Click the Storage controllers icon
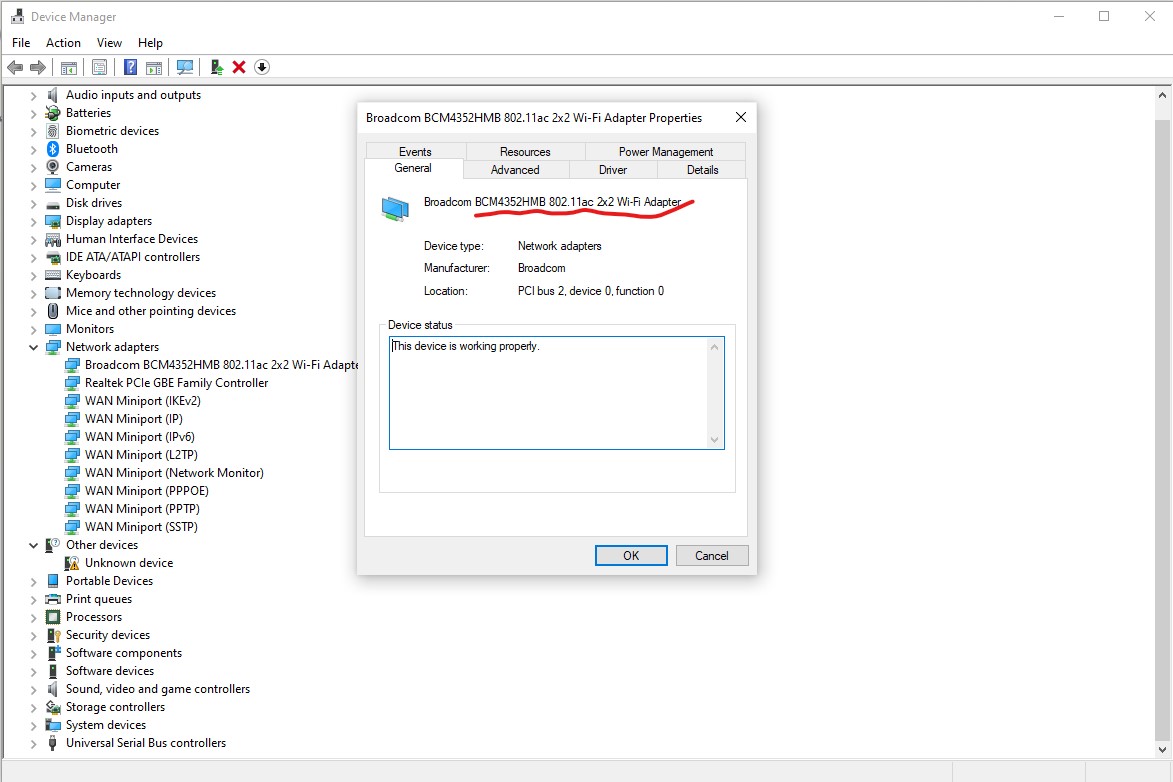This screenshot has height=782, width=1173. [x=53, y=707]
